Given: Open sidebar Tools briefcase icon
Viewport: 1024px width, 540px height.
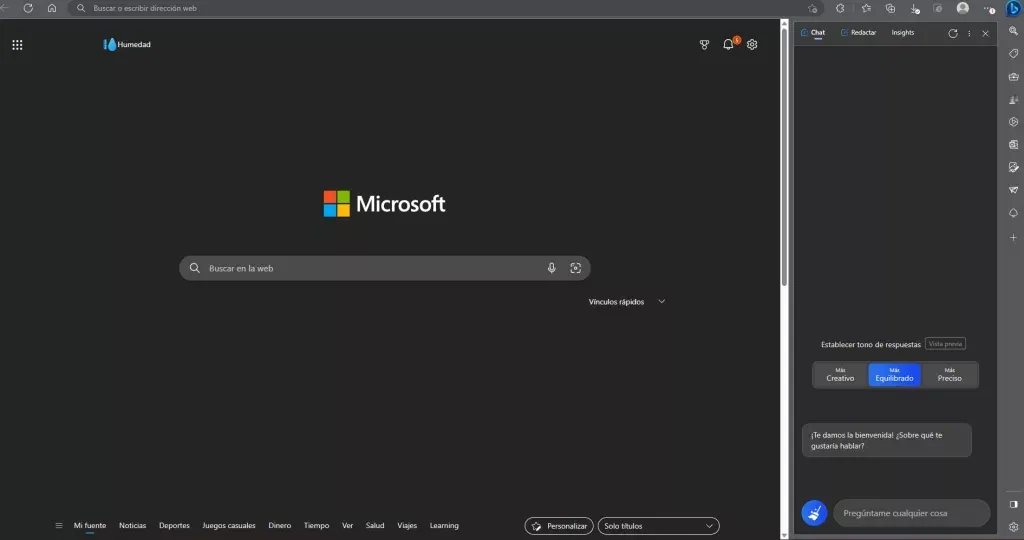Looking at the screenshot, I should point(1014,76).
